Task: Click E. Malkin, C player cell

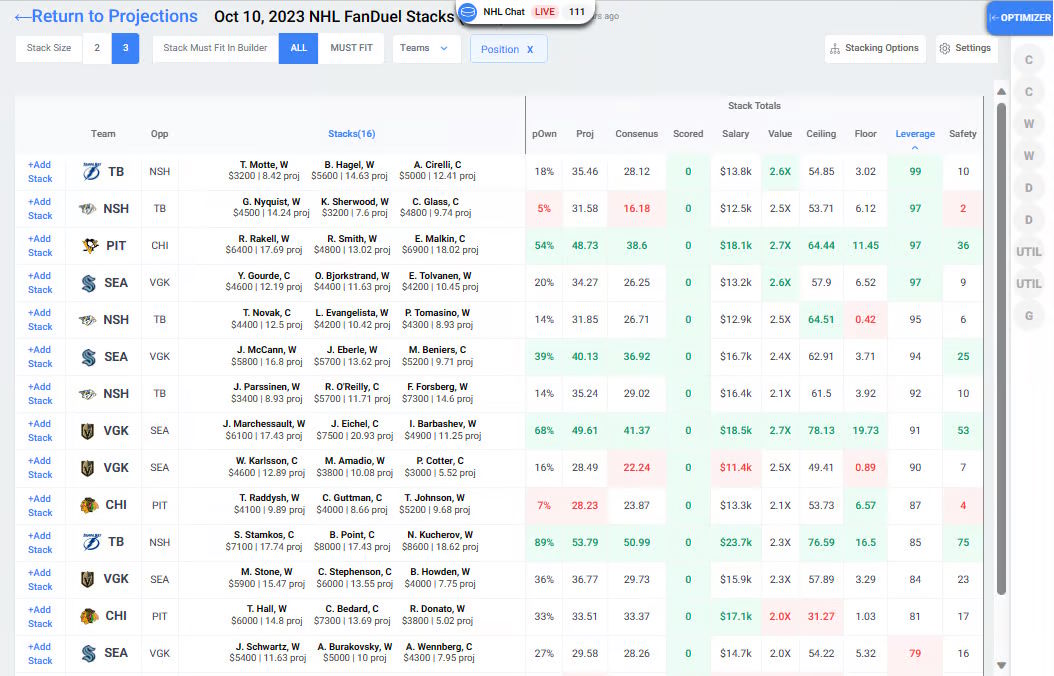Action: tap(440, 245)
